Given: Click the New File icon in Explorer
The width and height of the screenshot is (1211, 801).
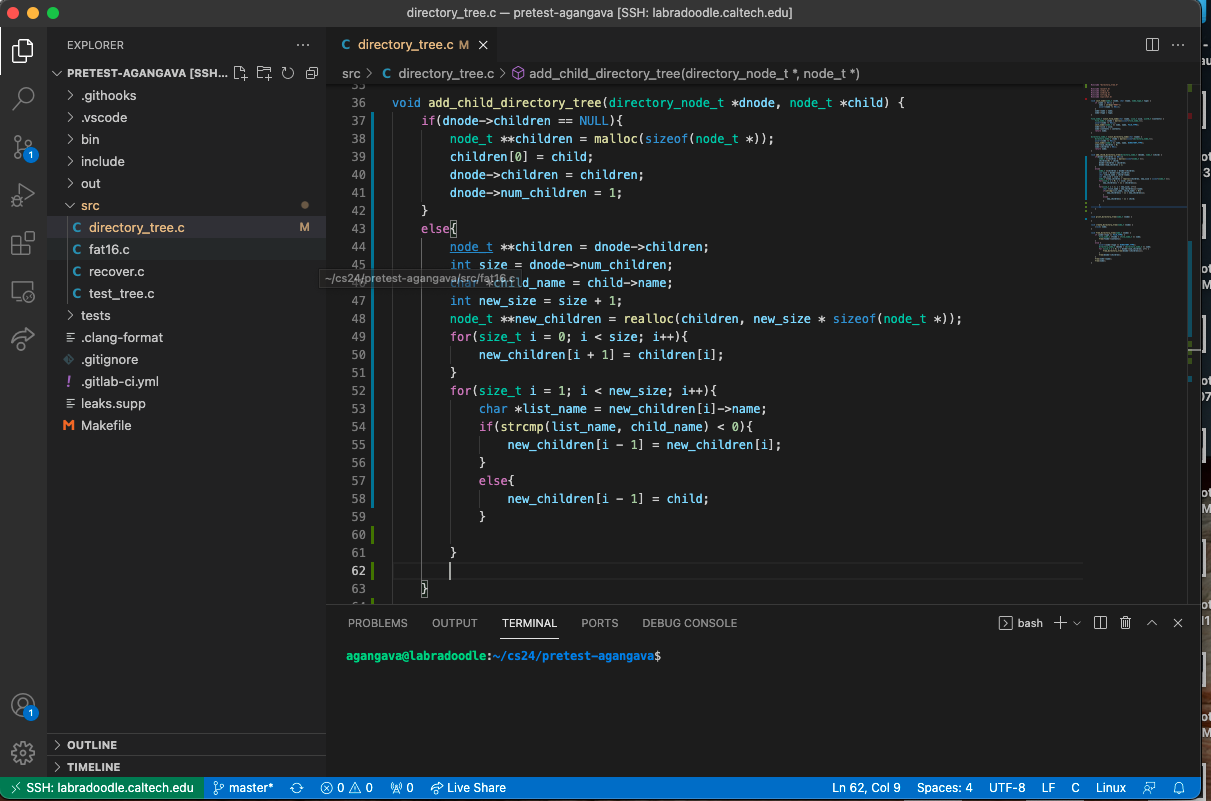Looking at the screenshot, I should coord(240,73).
